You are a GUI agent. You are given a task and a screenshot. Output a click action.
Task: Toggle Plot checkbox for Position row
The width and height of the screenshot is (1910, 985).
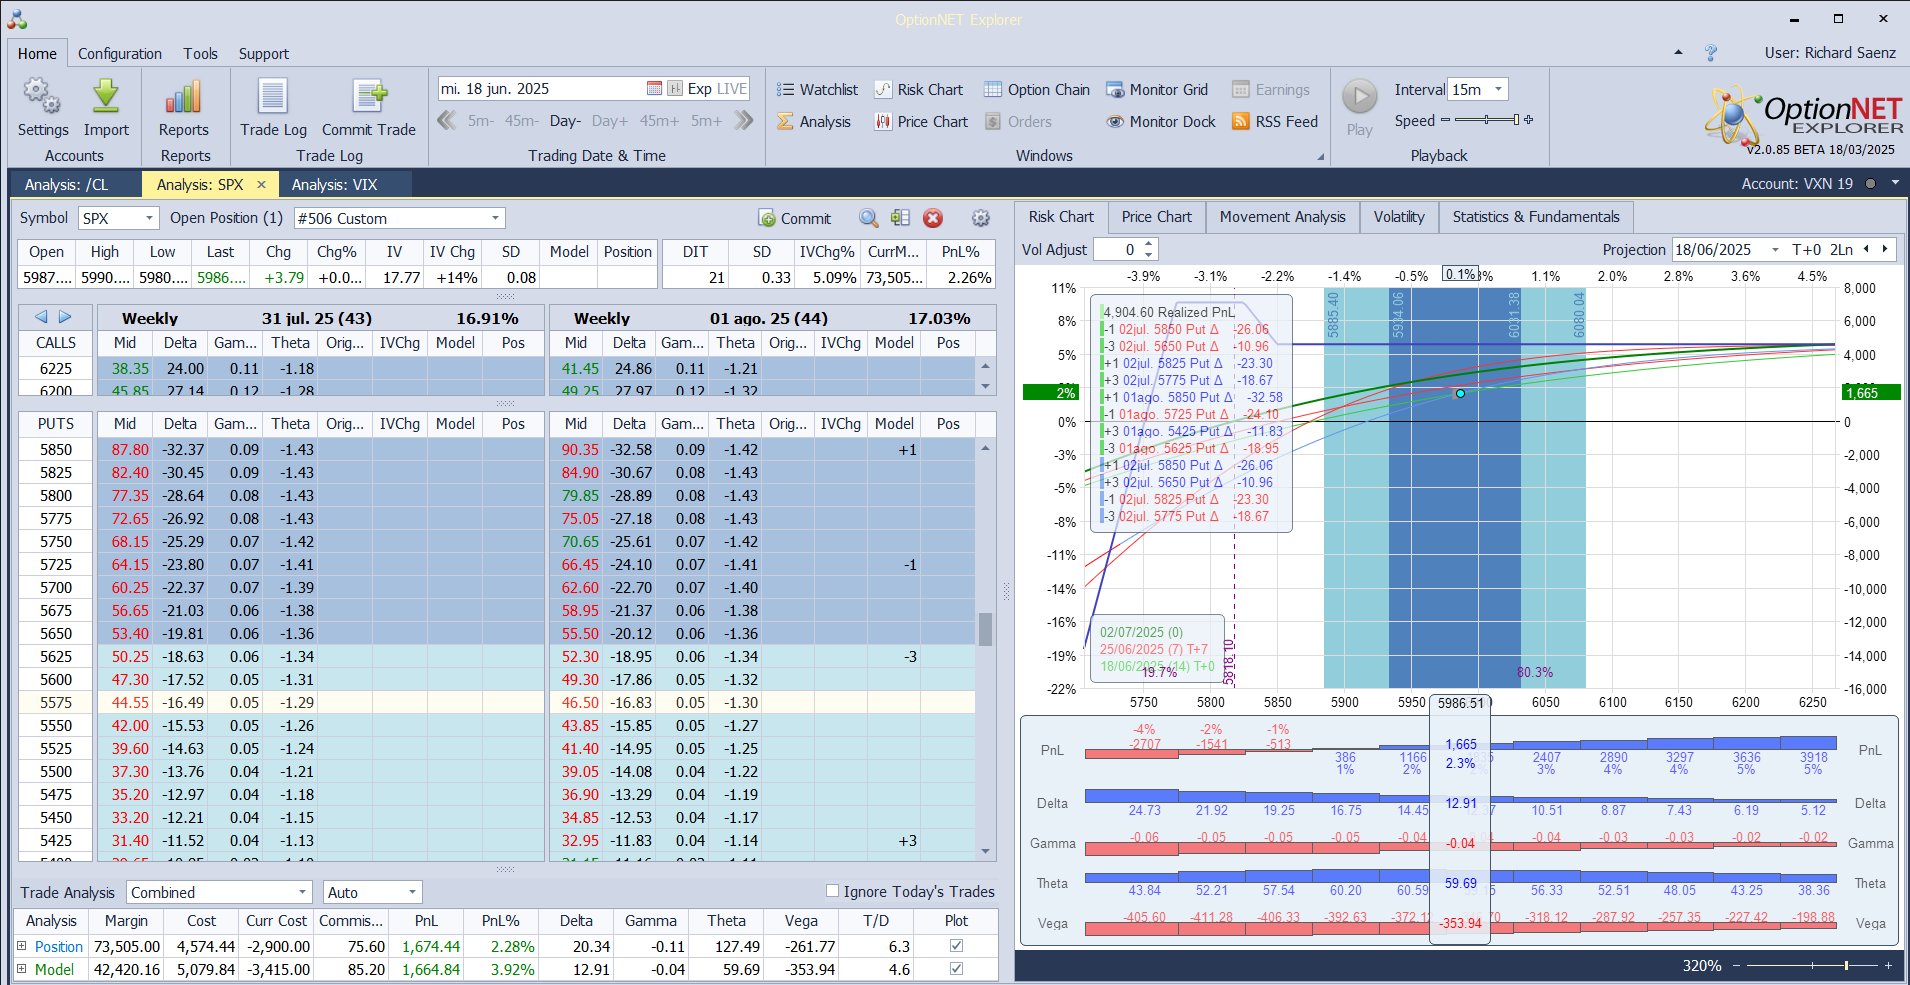[x=956, y=946]
